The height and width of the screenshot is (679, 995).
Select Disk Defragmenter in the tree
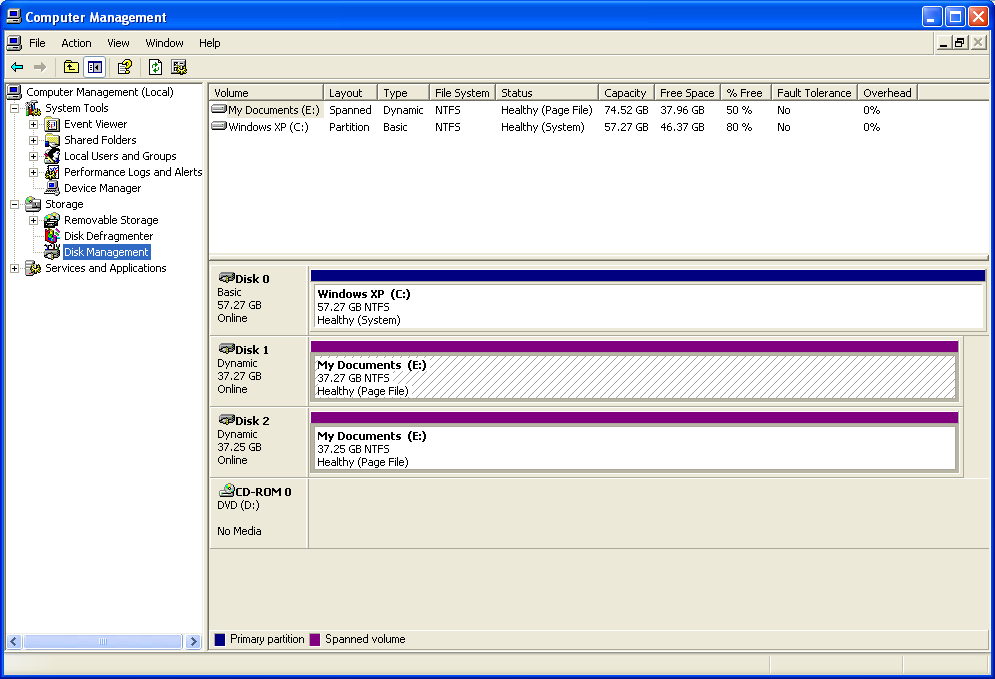click(x=108, y=236)
